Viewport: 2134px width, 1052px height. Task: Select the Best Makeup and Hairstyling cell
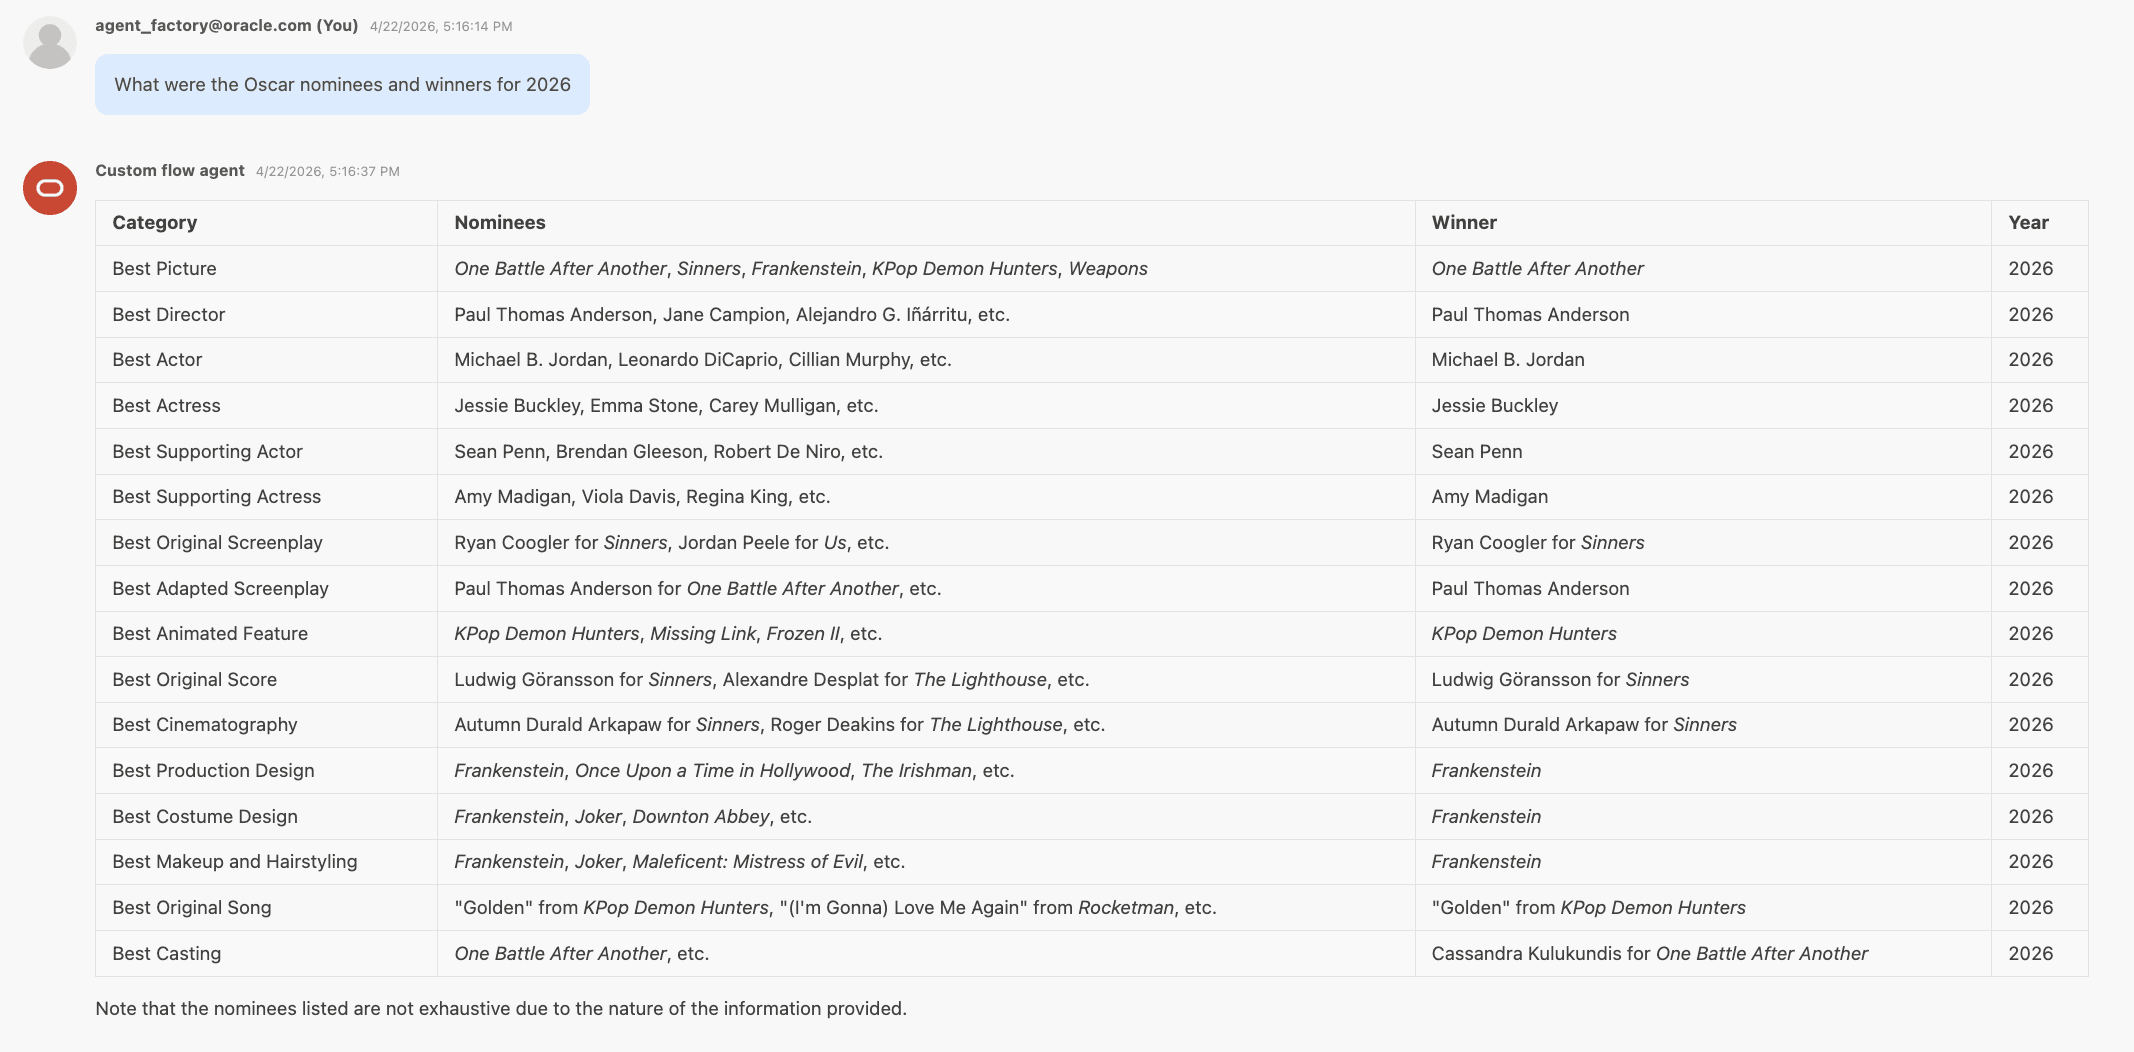click(266, 862)
